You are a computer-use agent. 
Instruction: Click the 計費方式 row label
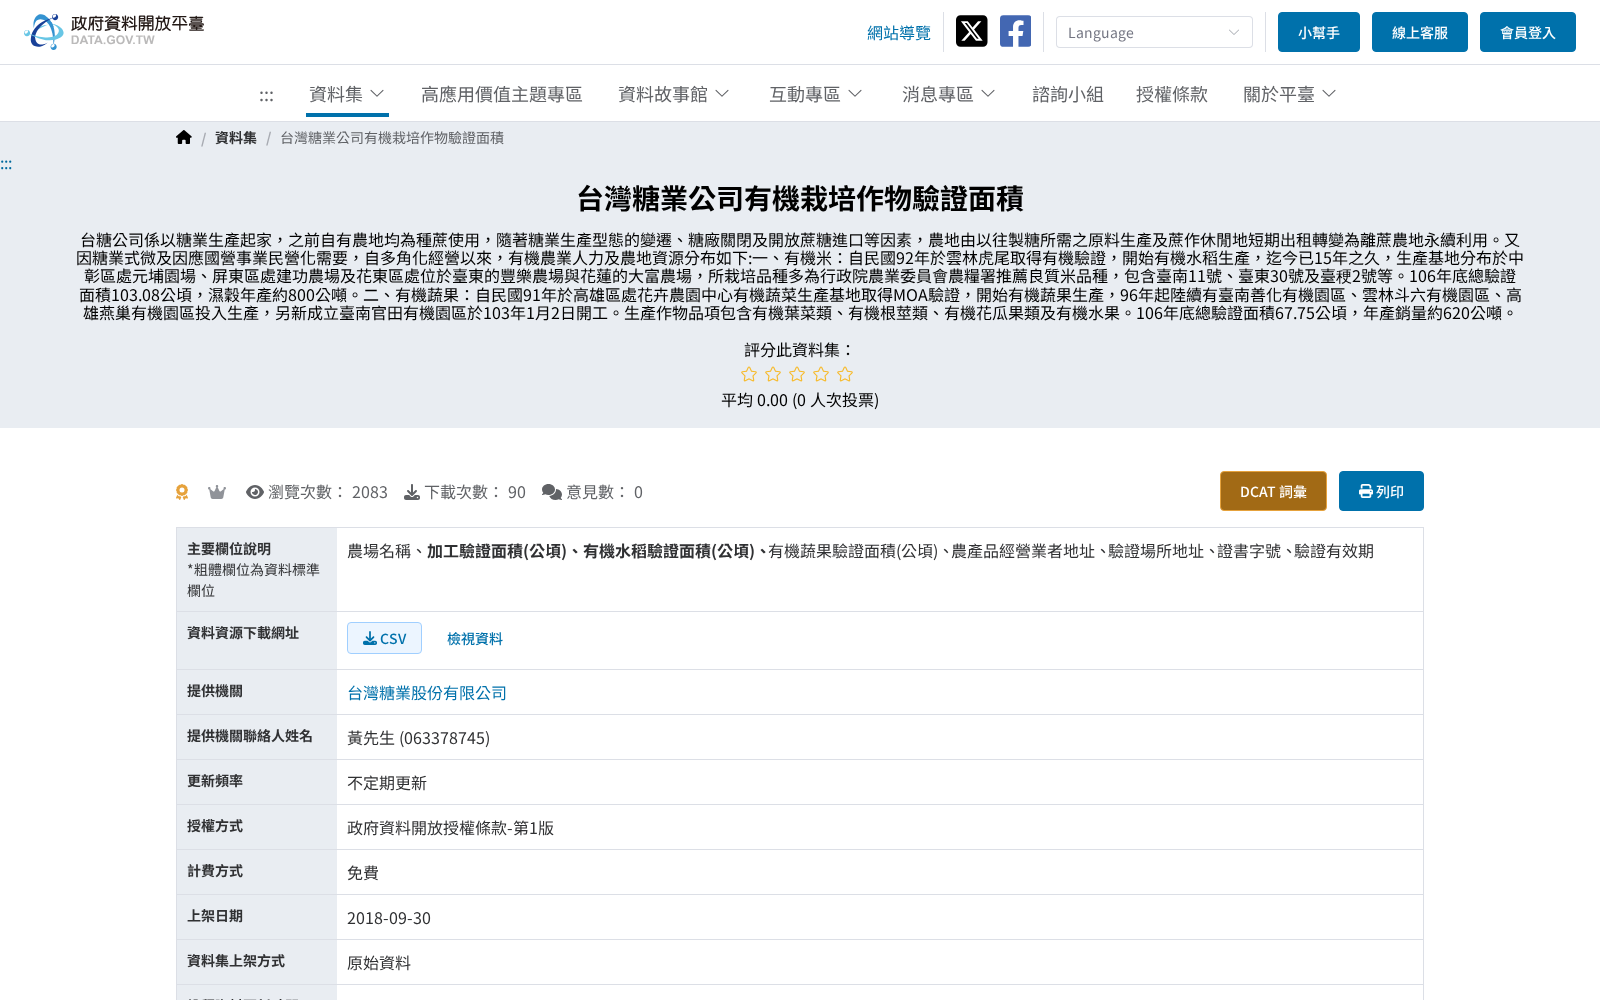[215, 871]
